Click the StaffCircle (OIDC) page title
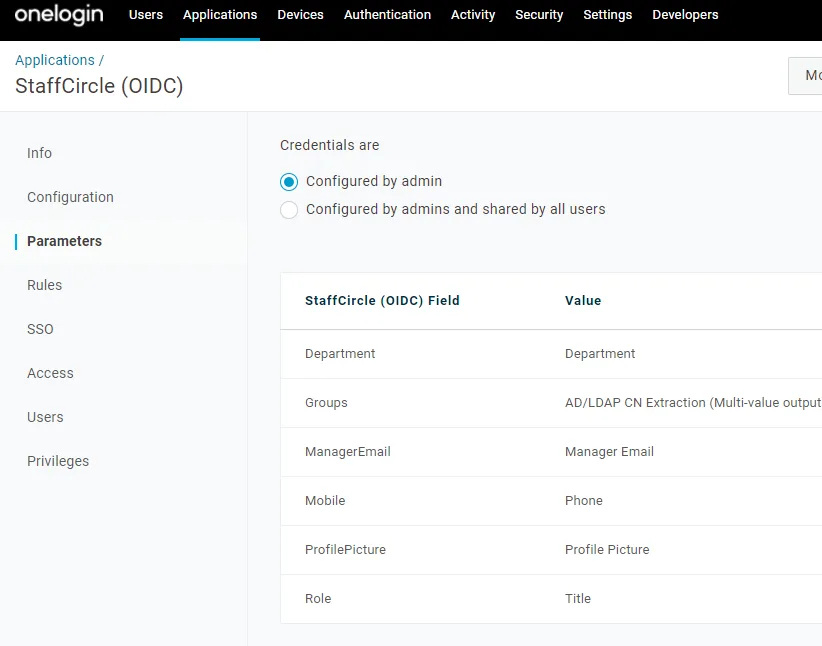822x646 pixels. [x=99, y=86]
